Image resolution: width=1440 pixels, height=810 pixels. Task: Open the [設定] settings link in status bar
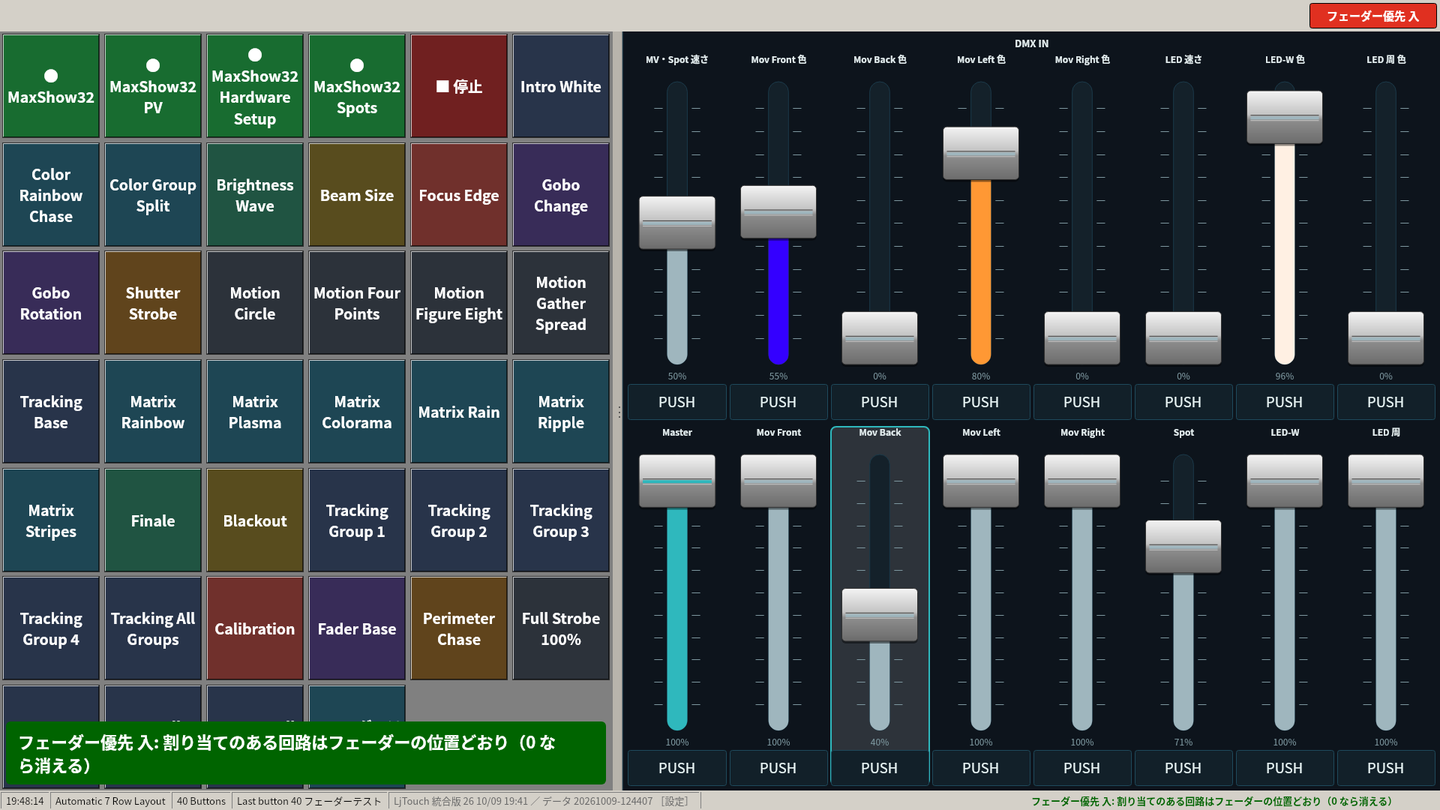tap(675, 801)
